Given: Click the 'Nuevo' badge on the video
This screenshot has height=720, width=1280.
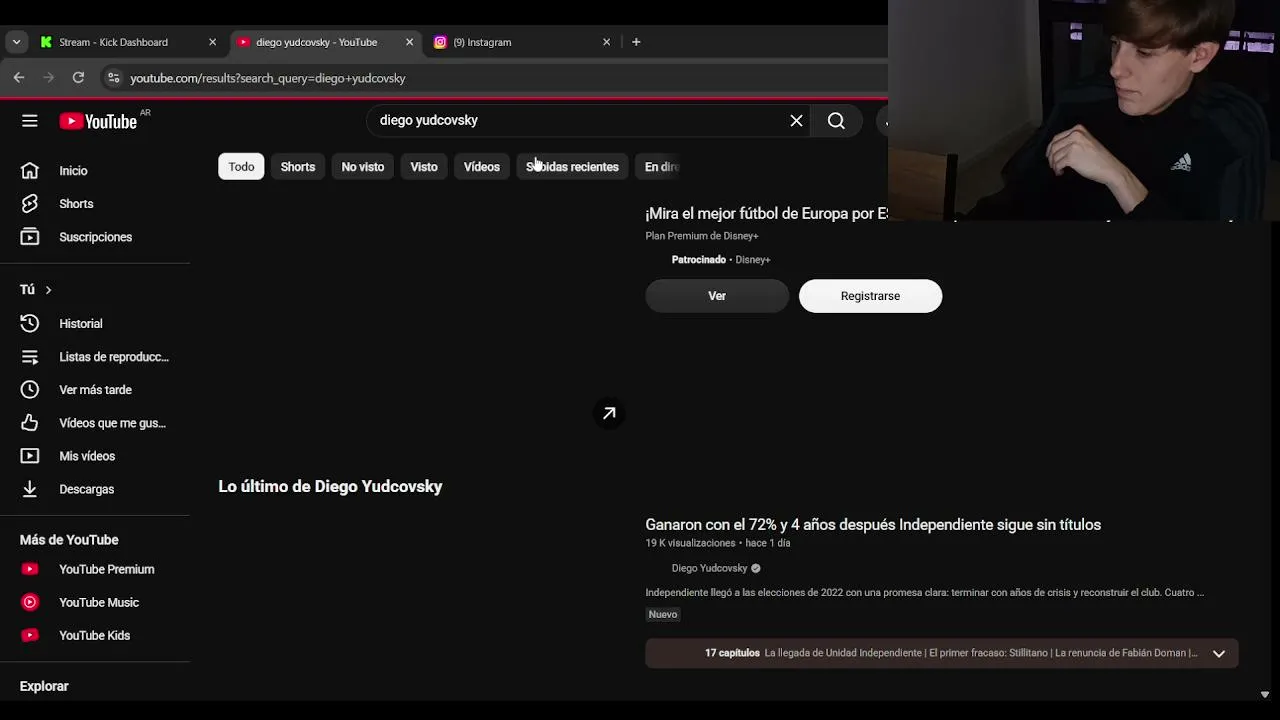Looking at the screenshot, I should click(663, 615).
